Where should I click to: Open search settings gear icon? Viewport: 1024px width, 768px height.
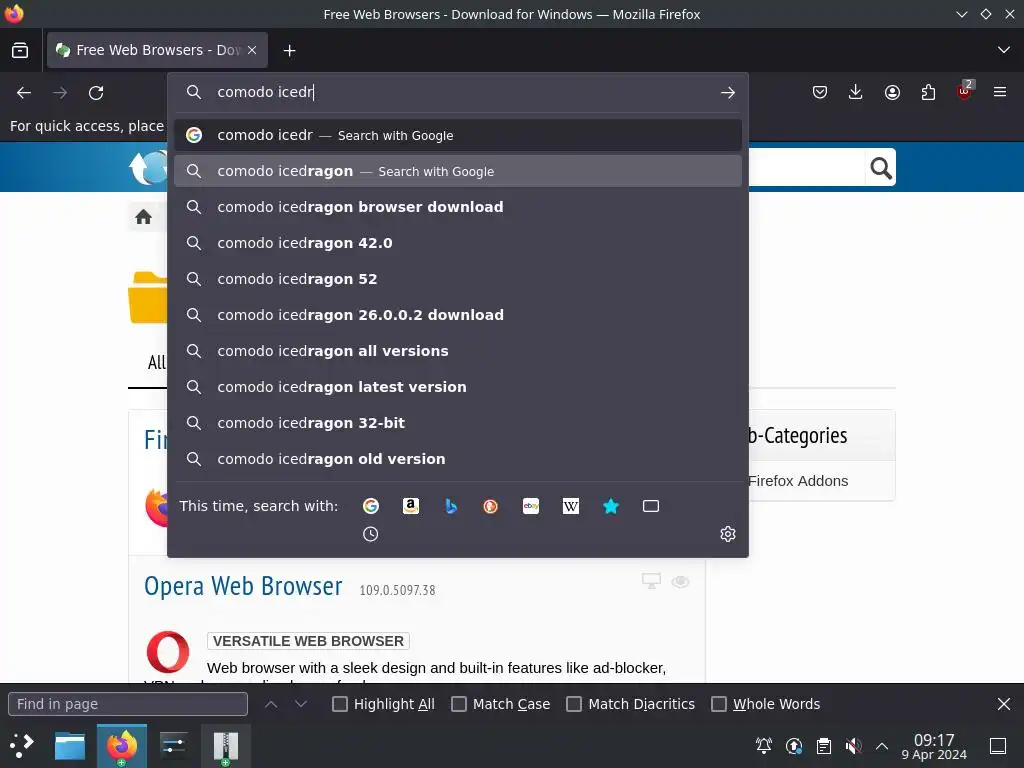click(x=728, y=534)
